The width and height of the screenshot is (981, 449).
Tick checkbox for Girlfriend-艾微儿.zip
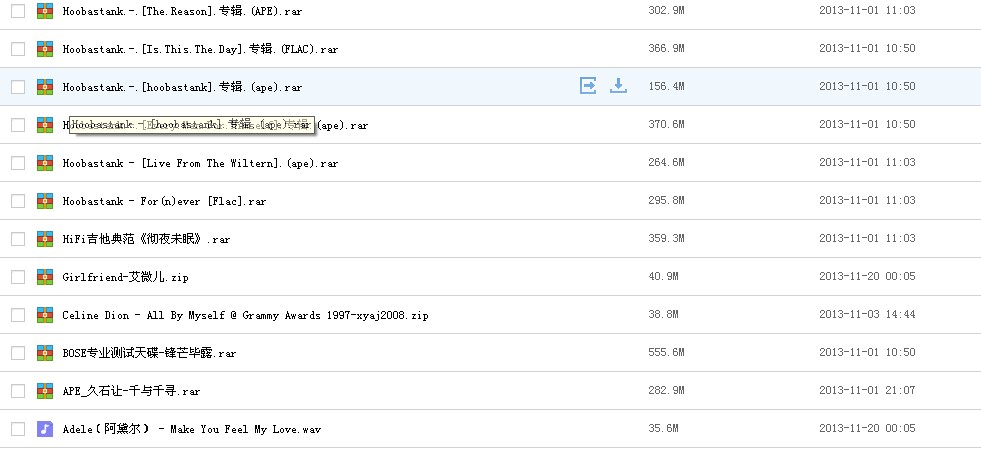(x=18, y=277)
